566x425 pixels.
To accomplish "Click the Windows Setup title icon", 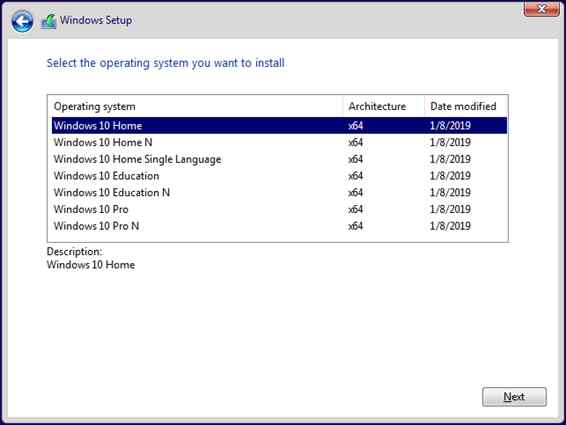I will click(49, 21).
